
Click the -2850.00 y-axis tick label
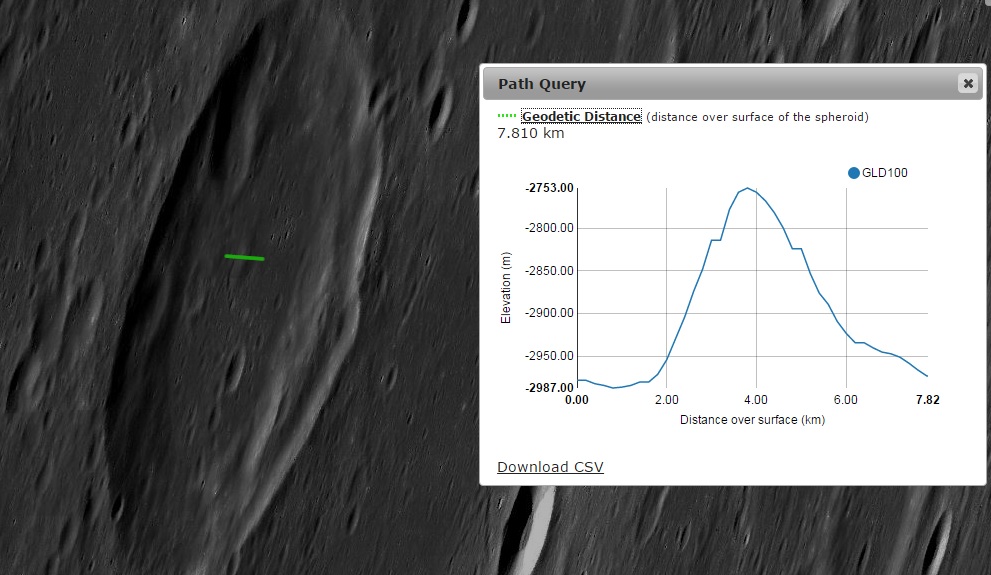549,271
